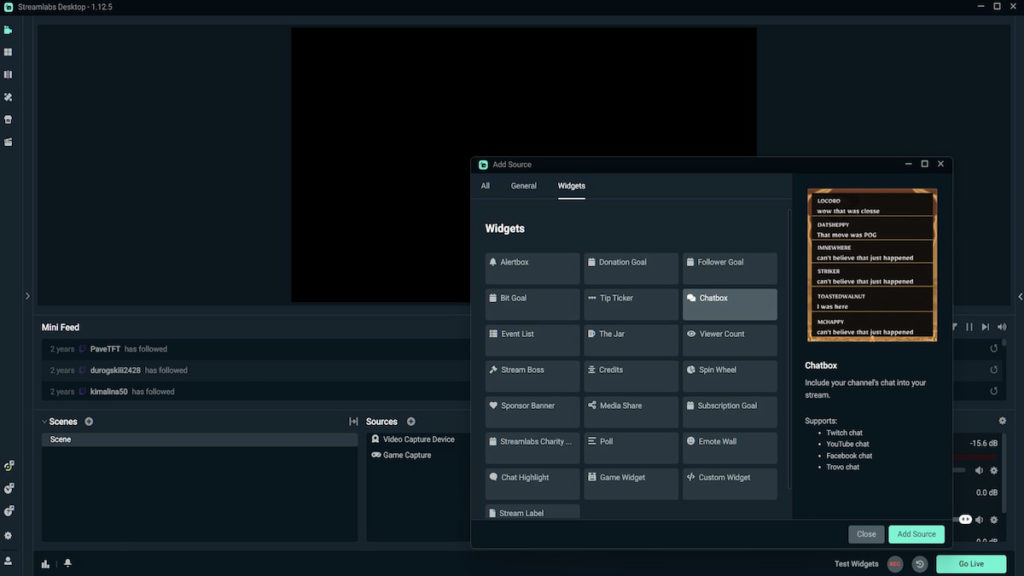
Task: Choose the Spin Wheel widget
Action: tap(729, 376)
